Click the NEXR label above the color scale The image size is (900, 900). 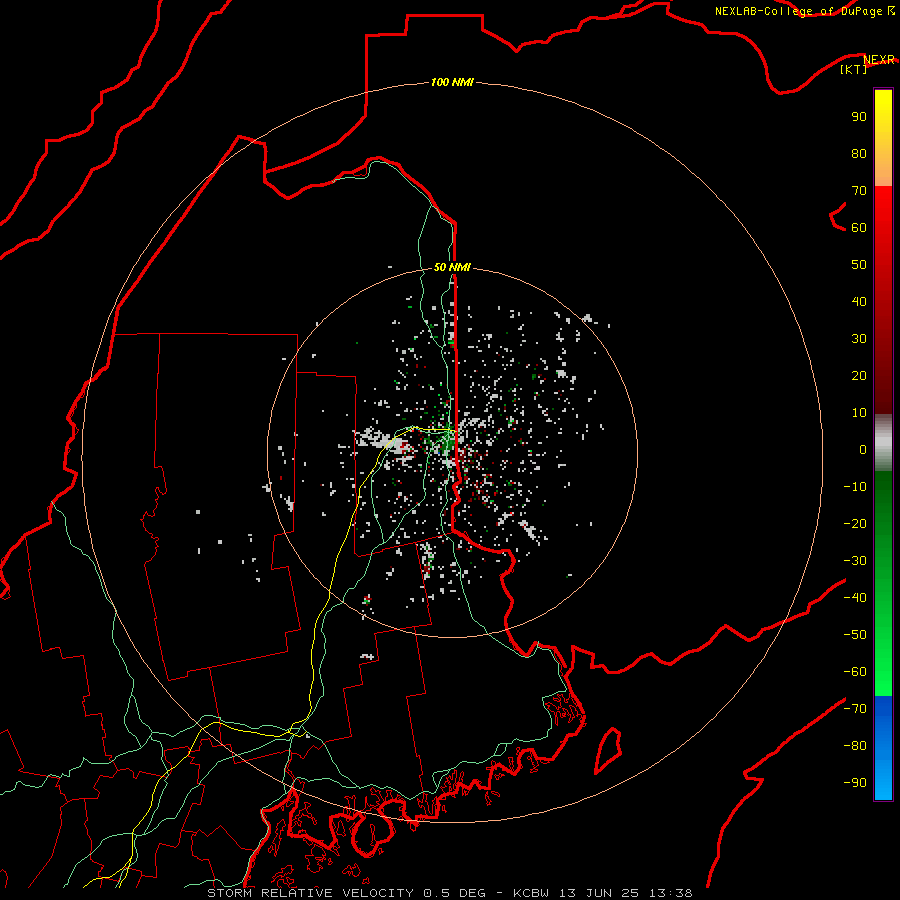click(879, 59)
